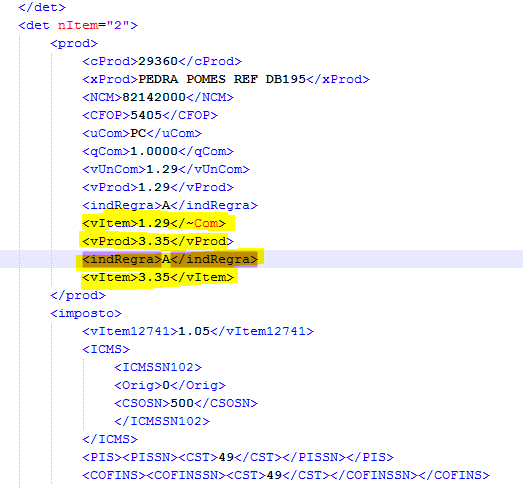Place cursor on NCM value 82142000
Image resolution: width=523 pixels, height=488 pixels.
153,97
